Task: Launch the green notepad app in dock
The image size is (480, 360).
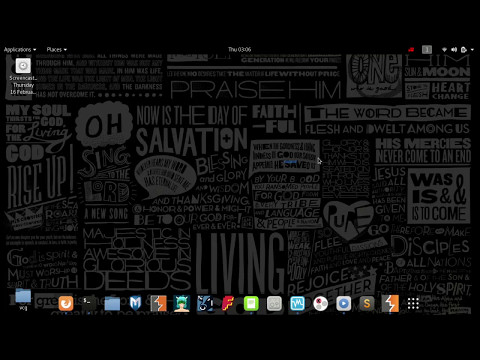Action: coord(251,304)
